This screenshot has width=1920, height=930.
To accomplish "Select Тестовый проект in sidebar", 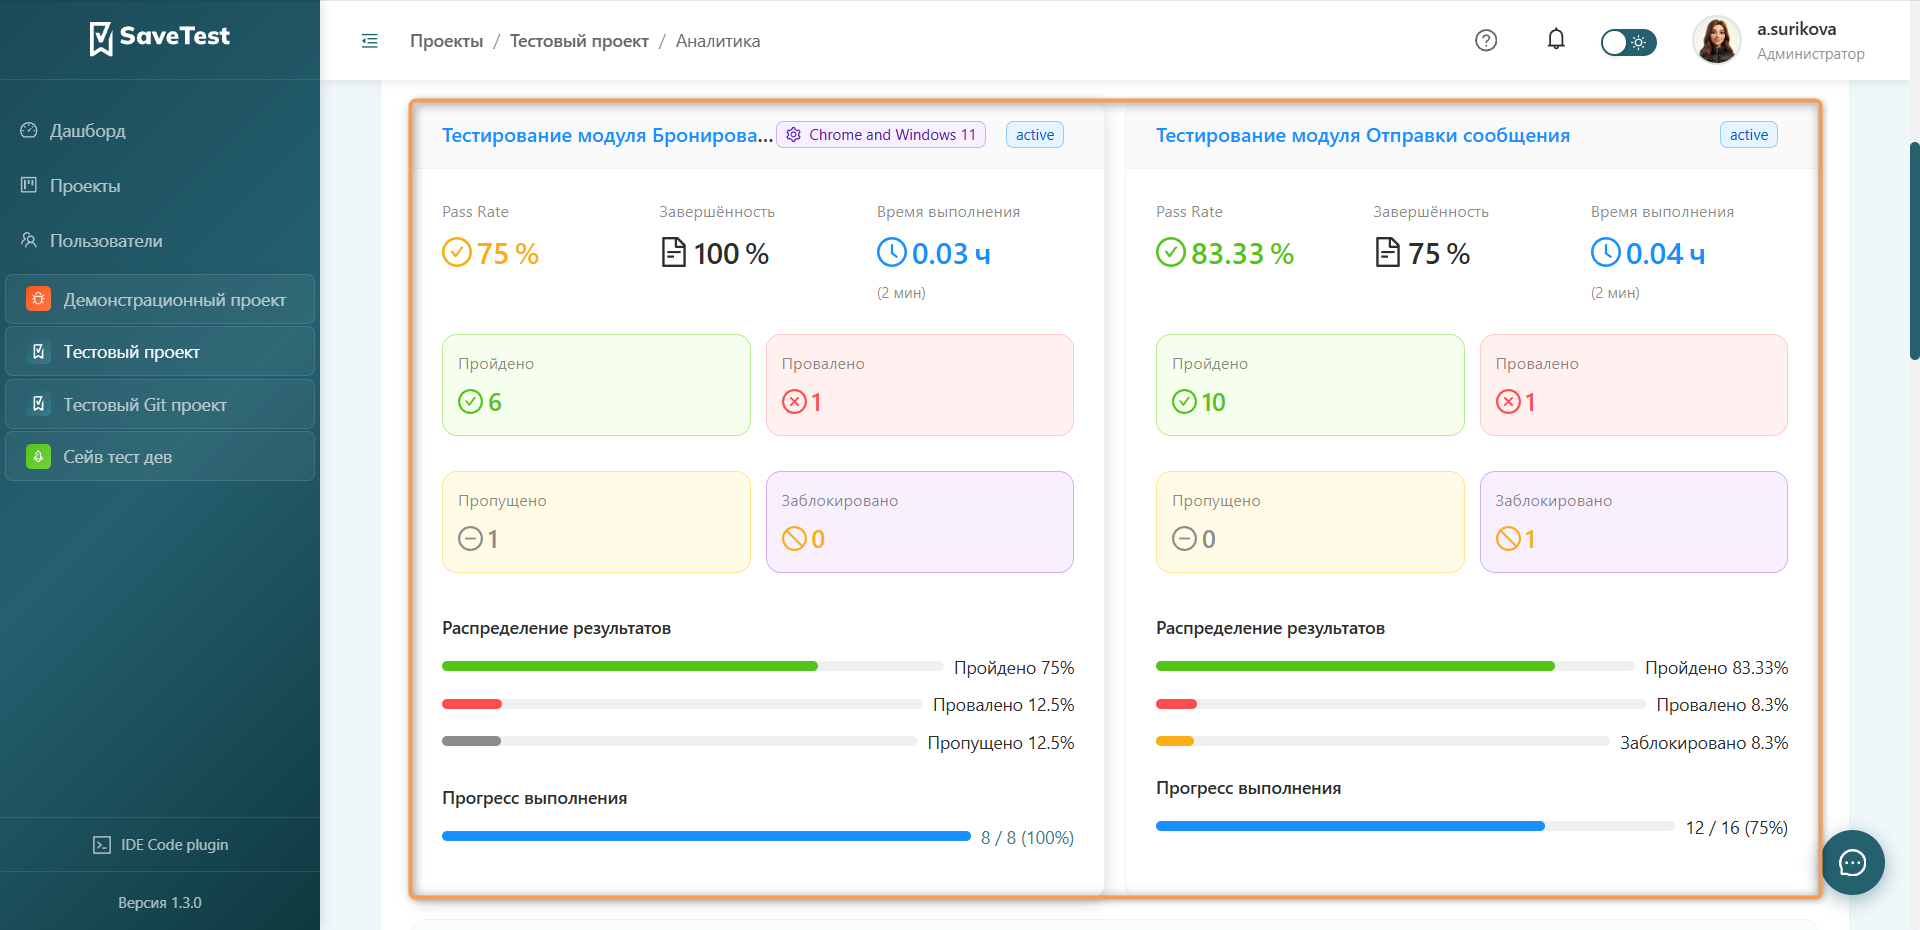I will (160, 352).
